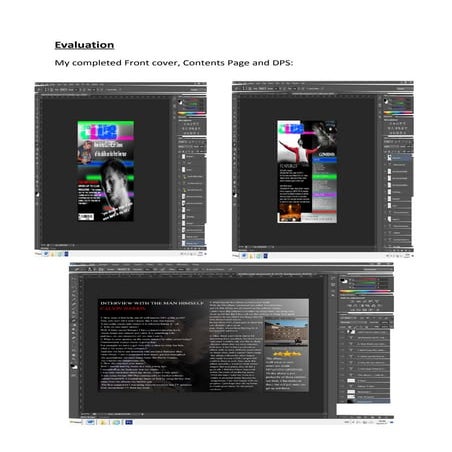Click the Color panel foreground swatch in contents page screenshot

coord(386,101)
